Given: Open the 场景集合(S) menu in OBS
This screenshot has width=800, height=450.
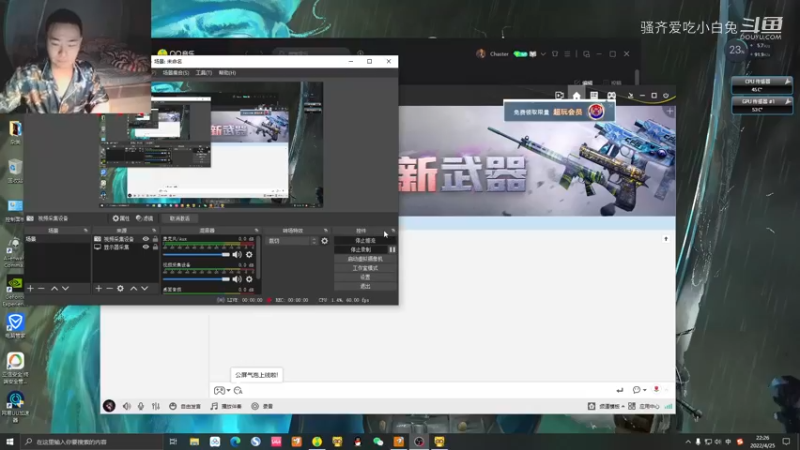Looking at the screenshot, I should 176,73.
